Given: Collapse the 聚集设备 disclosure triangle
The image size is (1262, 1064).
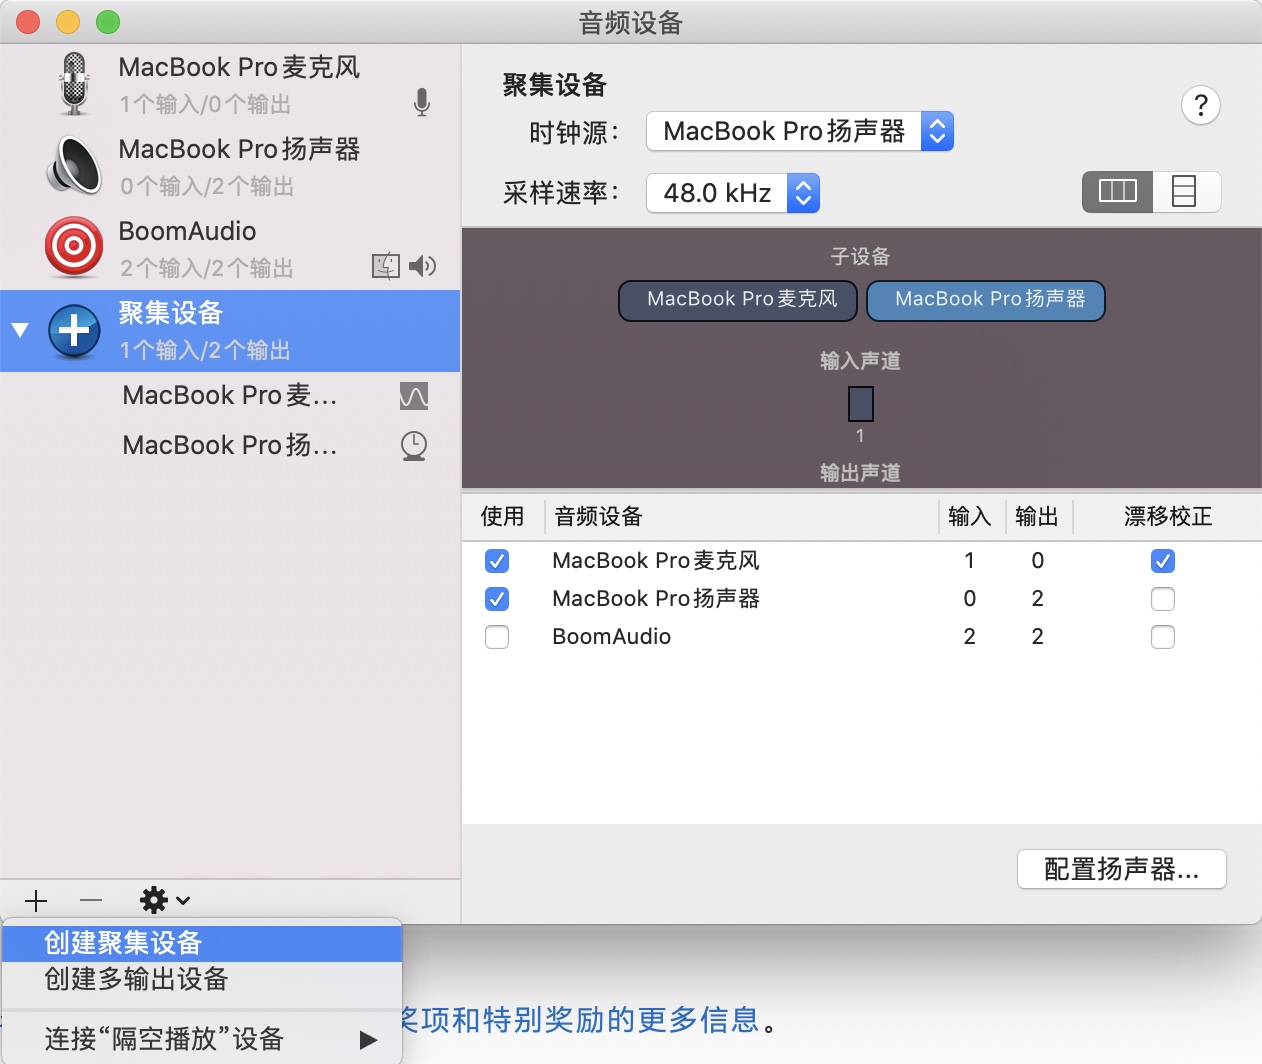Looking at the screenshot, I should click(20, 330).
